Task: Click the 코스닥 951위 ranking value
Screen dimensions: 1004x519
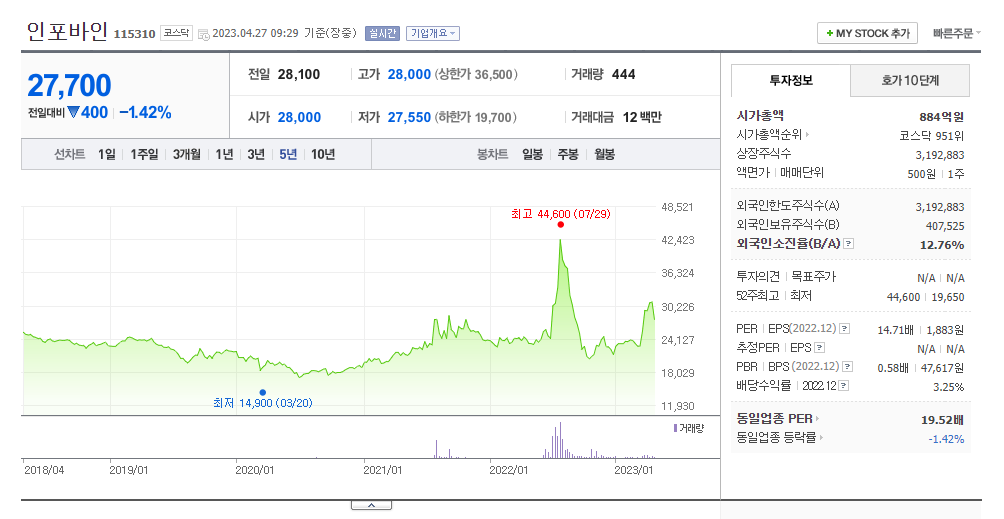Action: point(932,136)
